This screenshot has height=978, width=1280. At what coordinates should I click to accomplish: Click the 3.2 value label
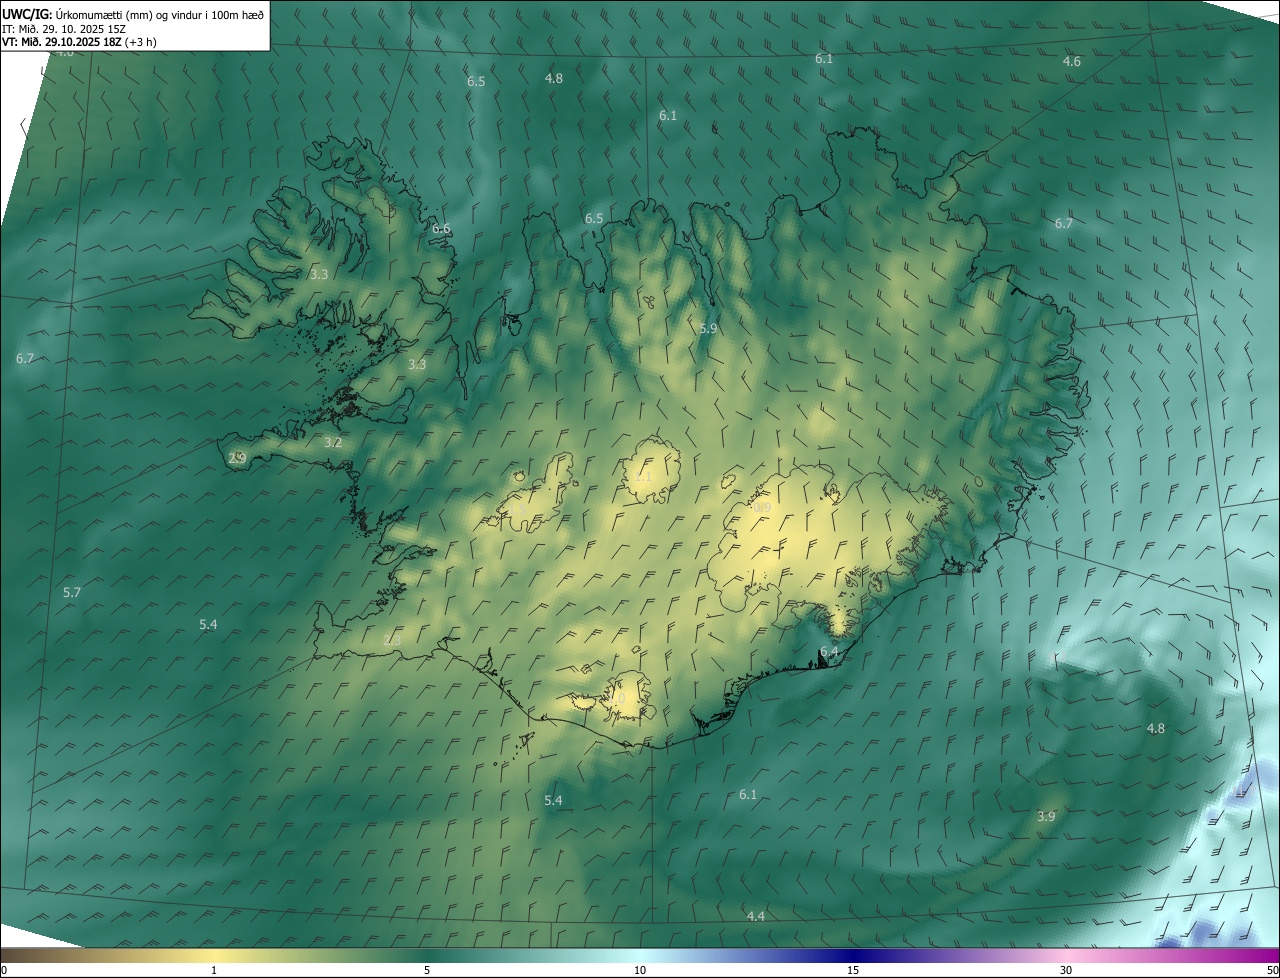click(x=333, y=443)
